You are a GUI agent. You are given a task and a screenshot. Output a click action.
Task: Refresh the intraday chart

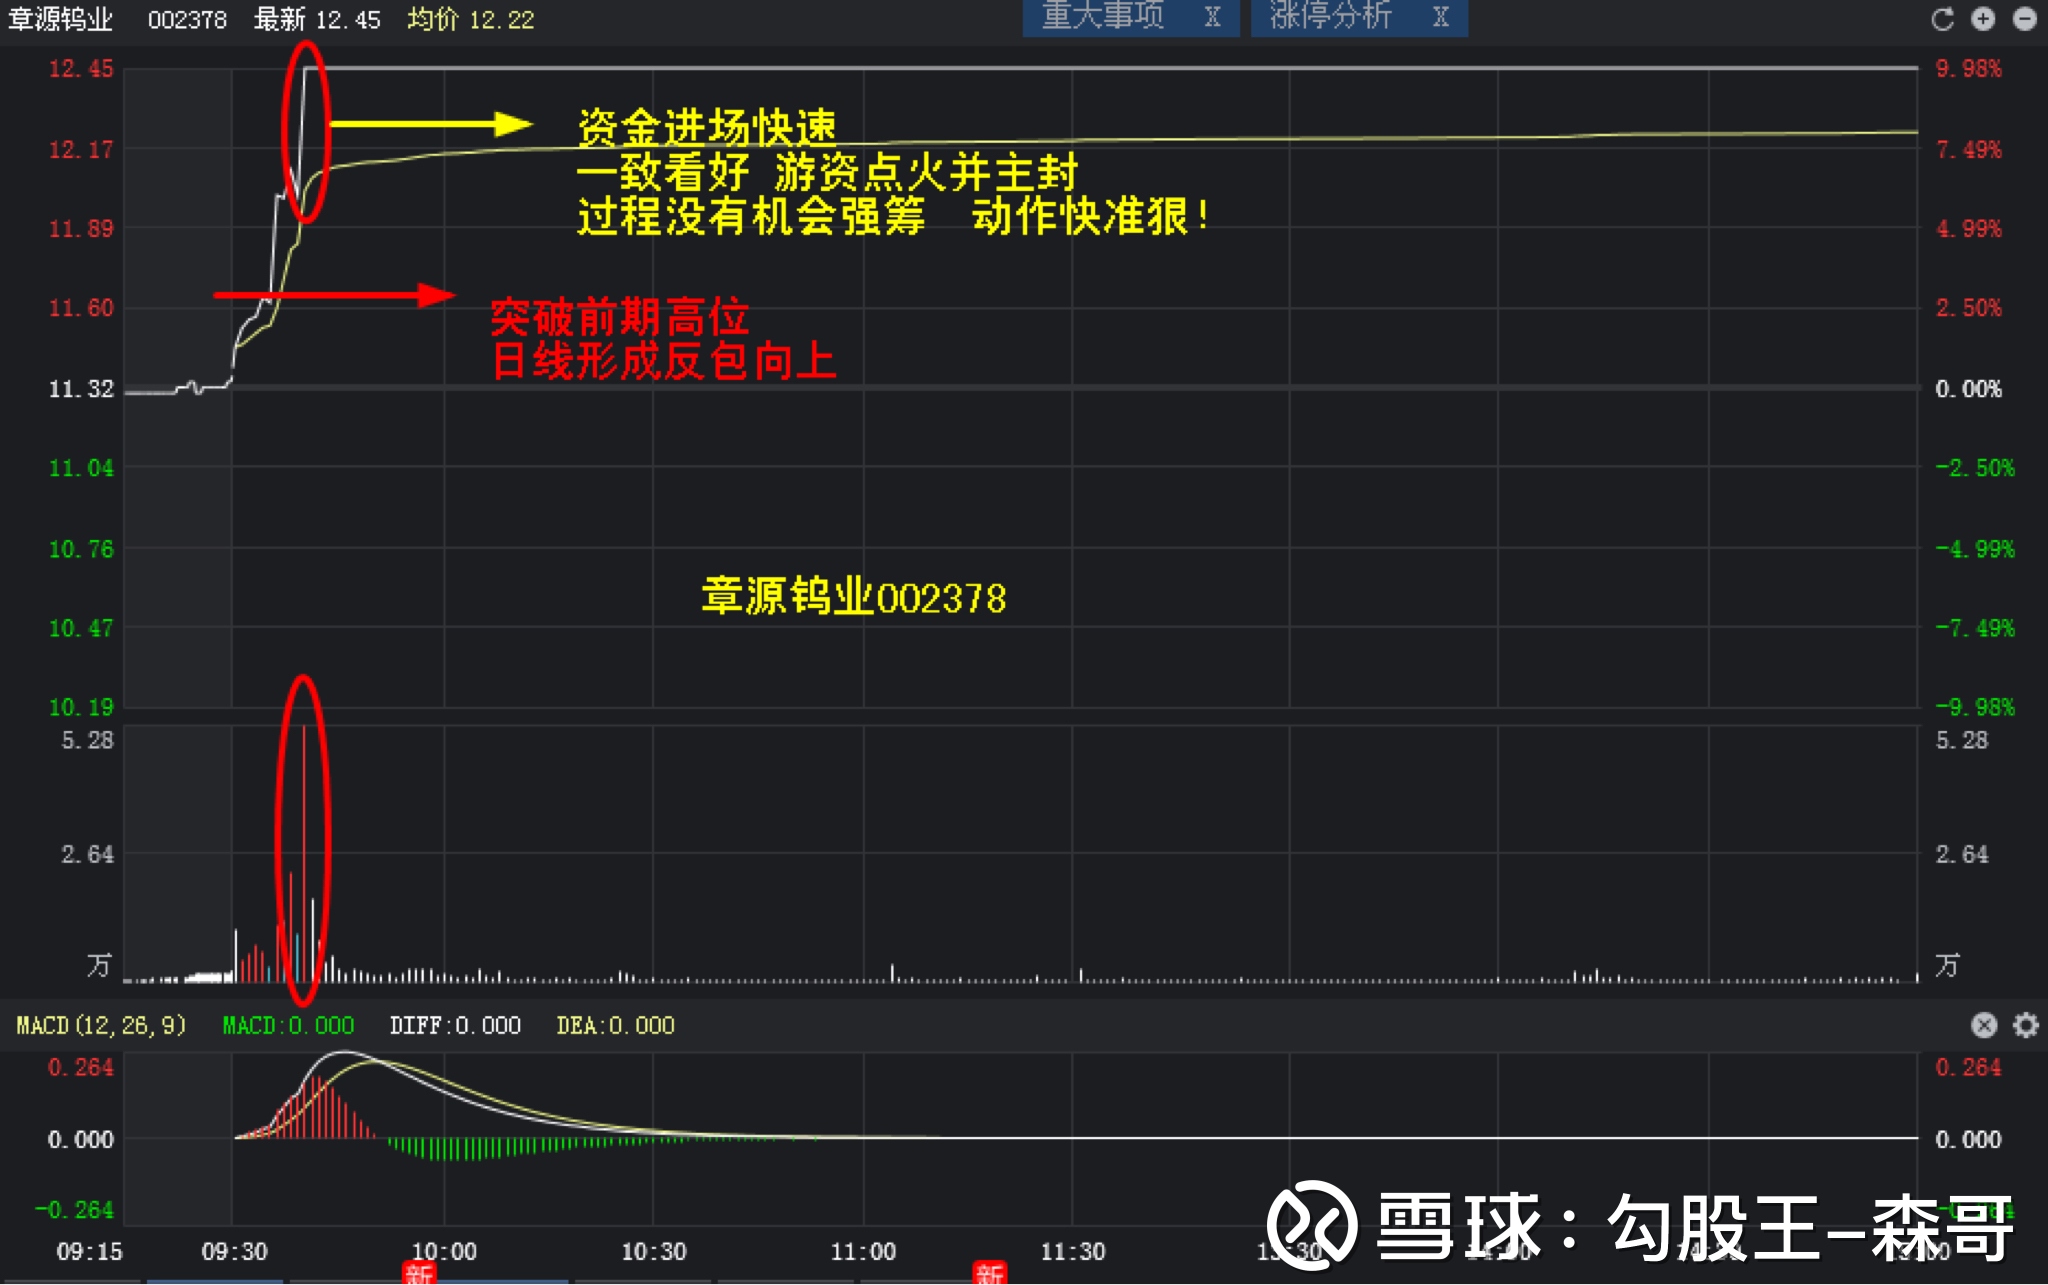[1942, 19]
